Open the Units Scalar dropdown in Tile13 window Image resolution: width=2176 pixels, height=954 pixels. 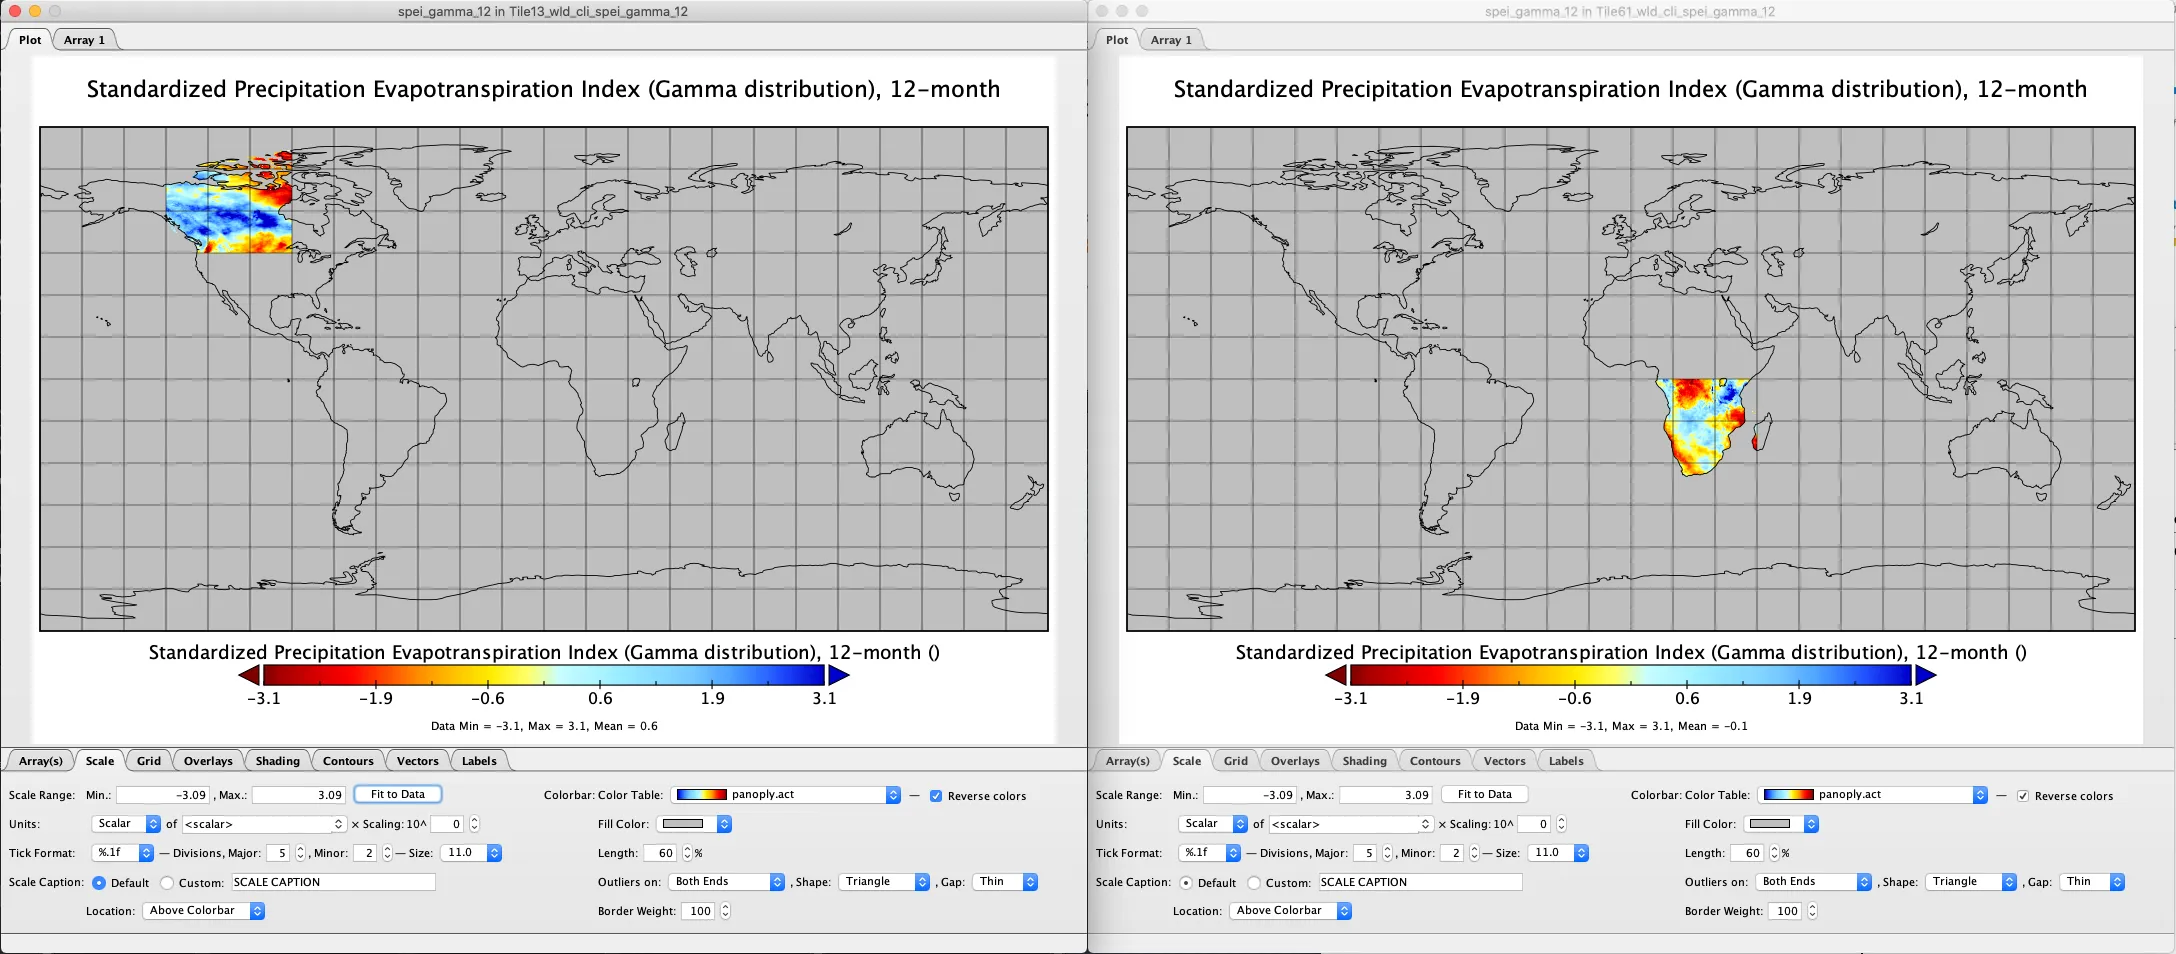(x=126, y=824)
